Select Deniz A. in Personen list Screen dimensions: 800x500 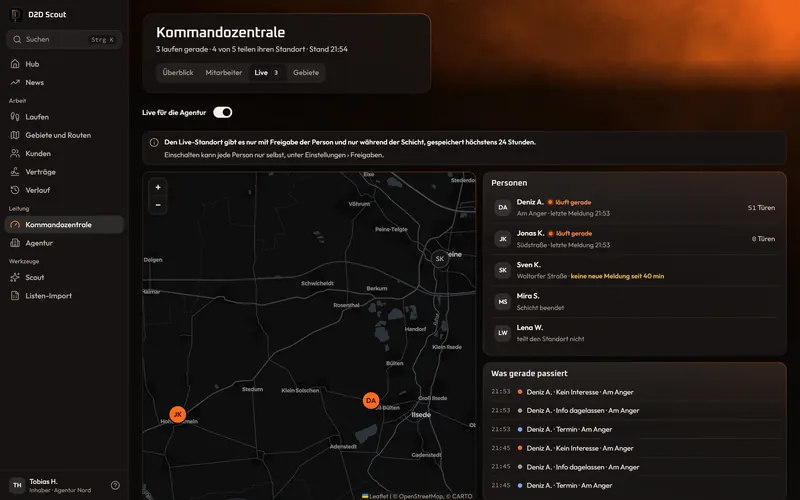click(634, 208)
